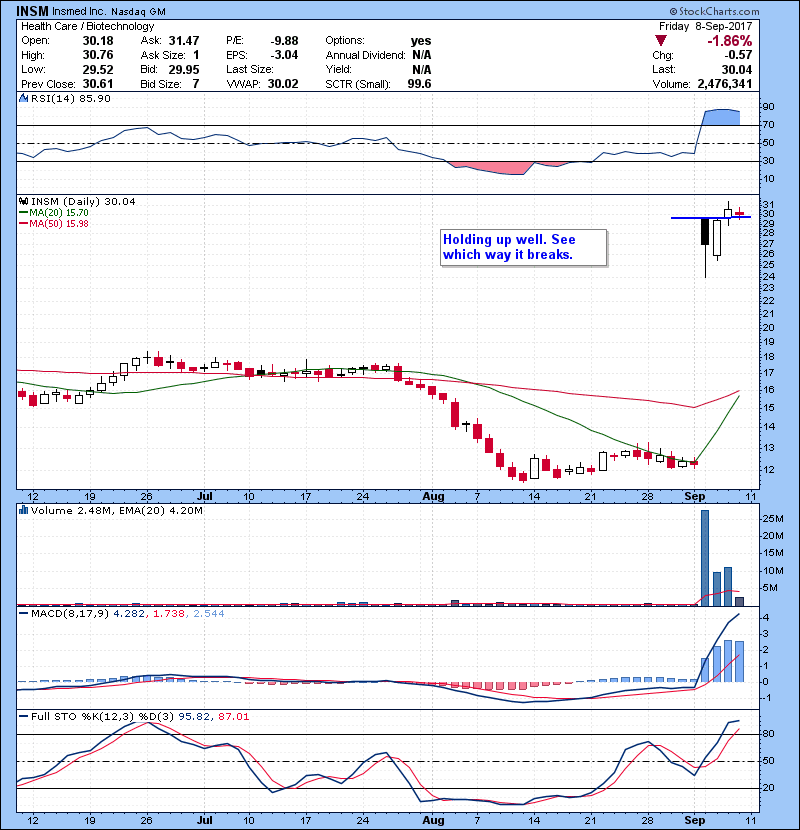
Task: Click the MACD signal value 1.738
Action: [x=169, y=614]
